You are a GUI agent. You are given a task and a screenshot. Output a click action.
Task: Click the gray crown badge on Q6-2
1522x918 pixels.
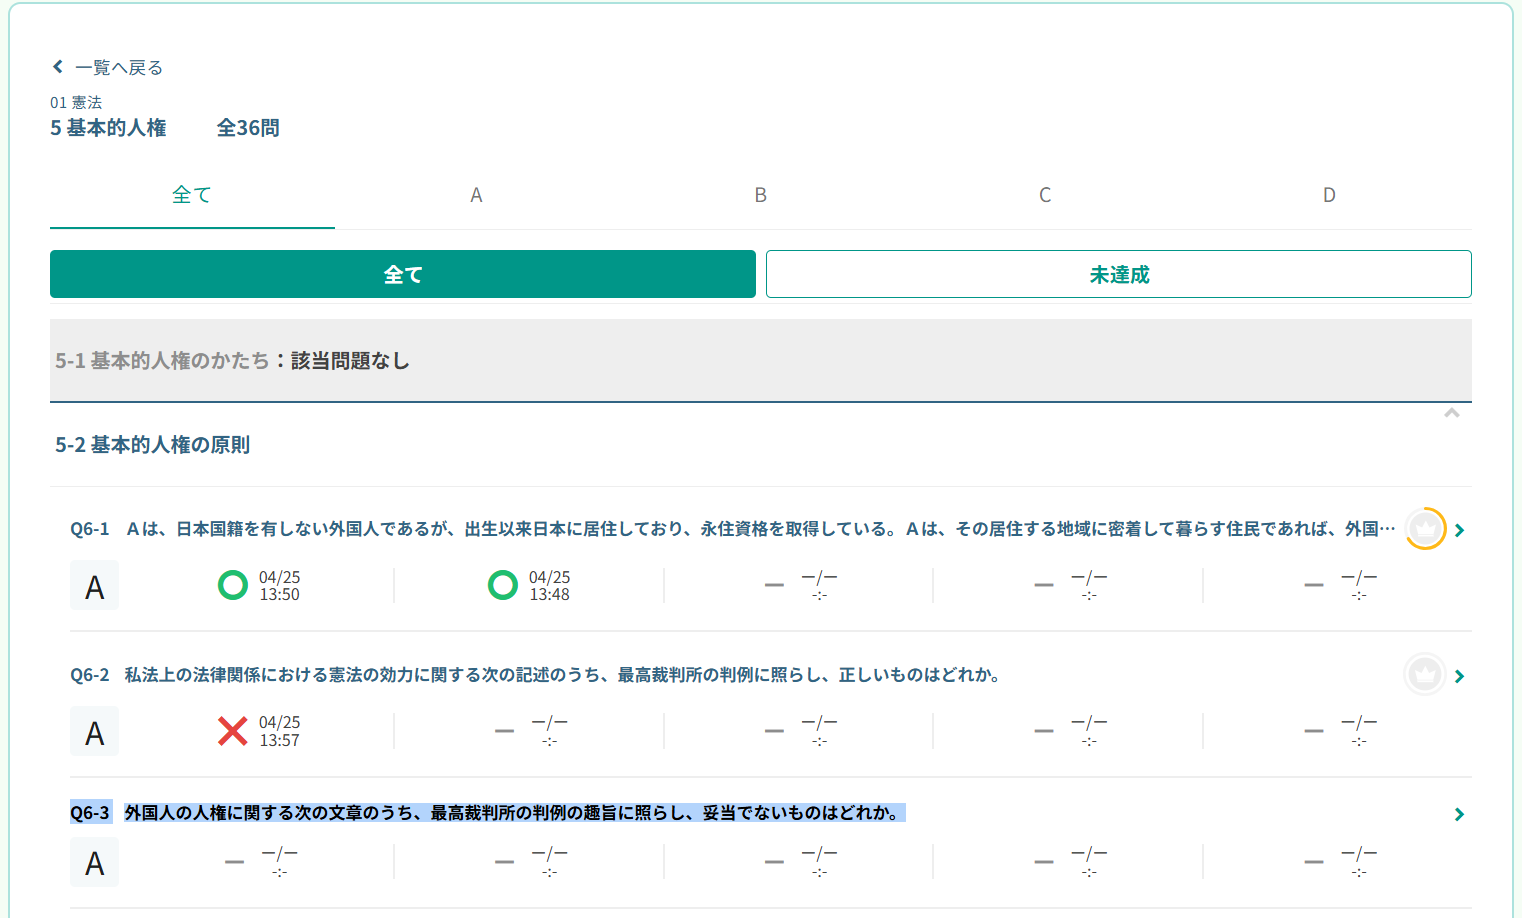point(1424,676)
